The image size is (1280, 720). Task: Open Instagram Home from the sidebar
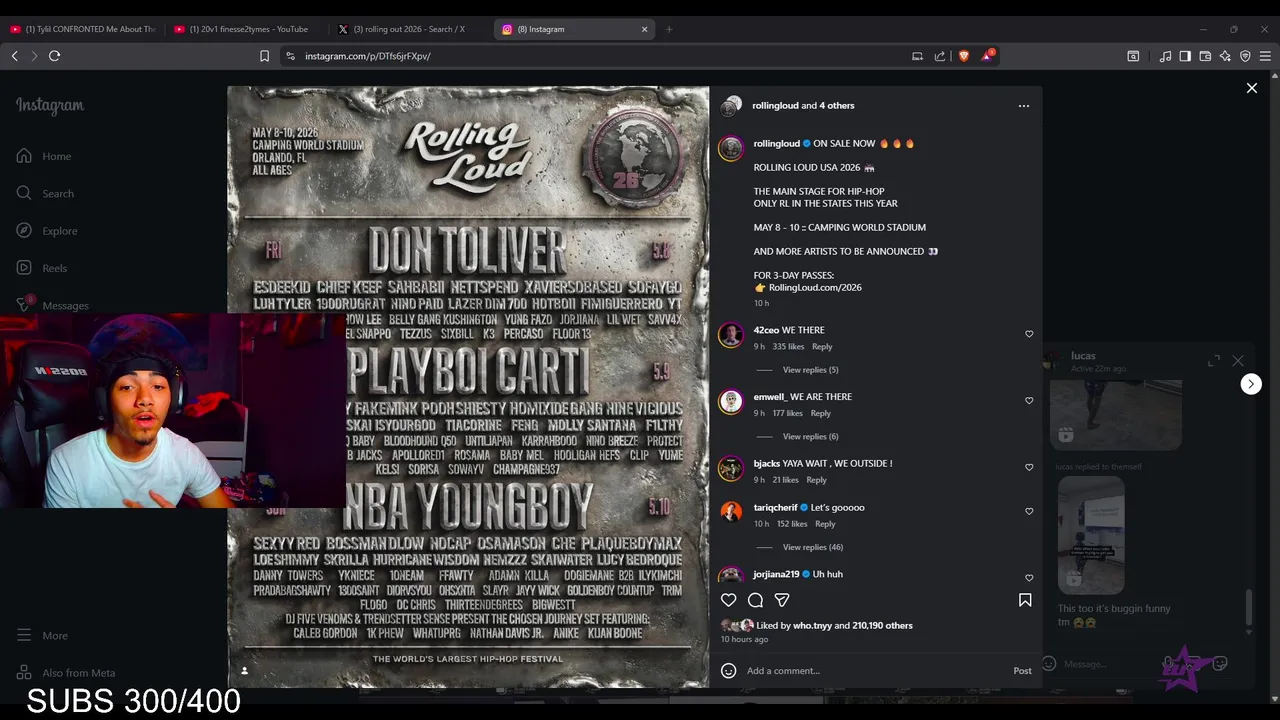click(x=43, y=156)
